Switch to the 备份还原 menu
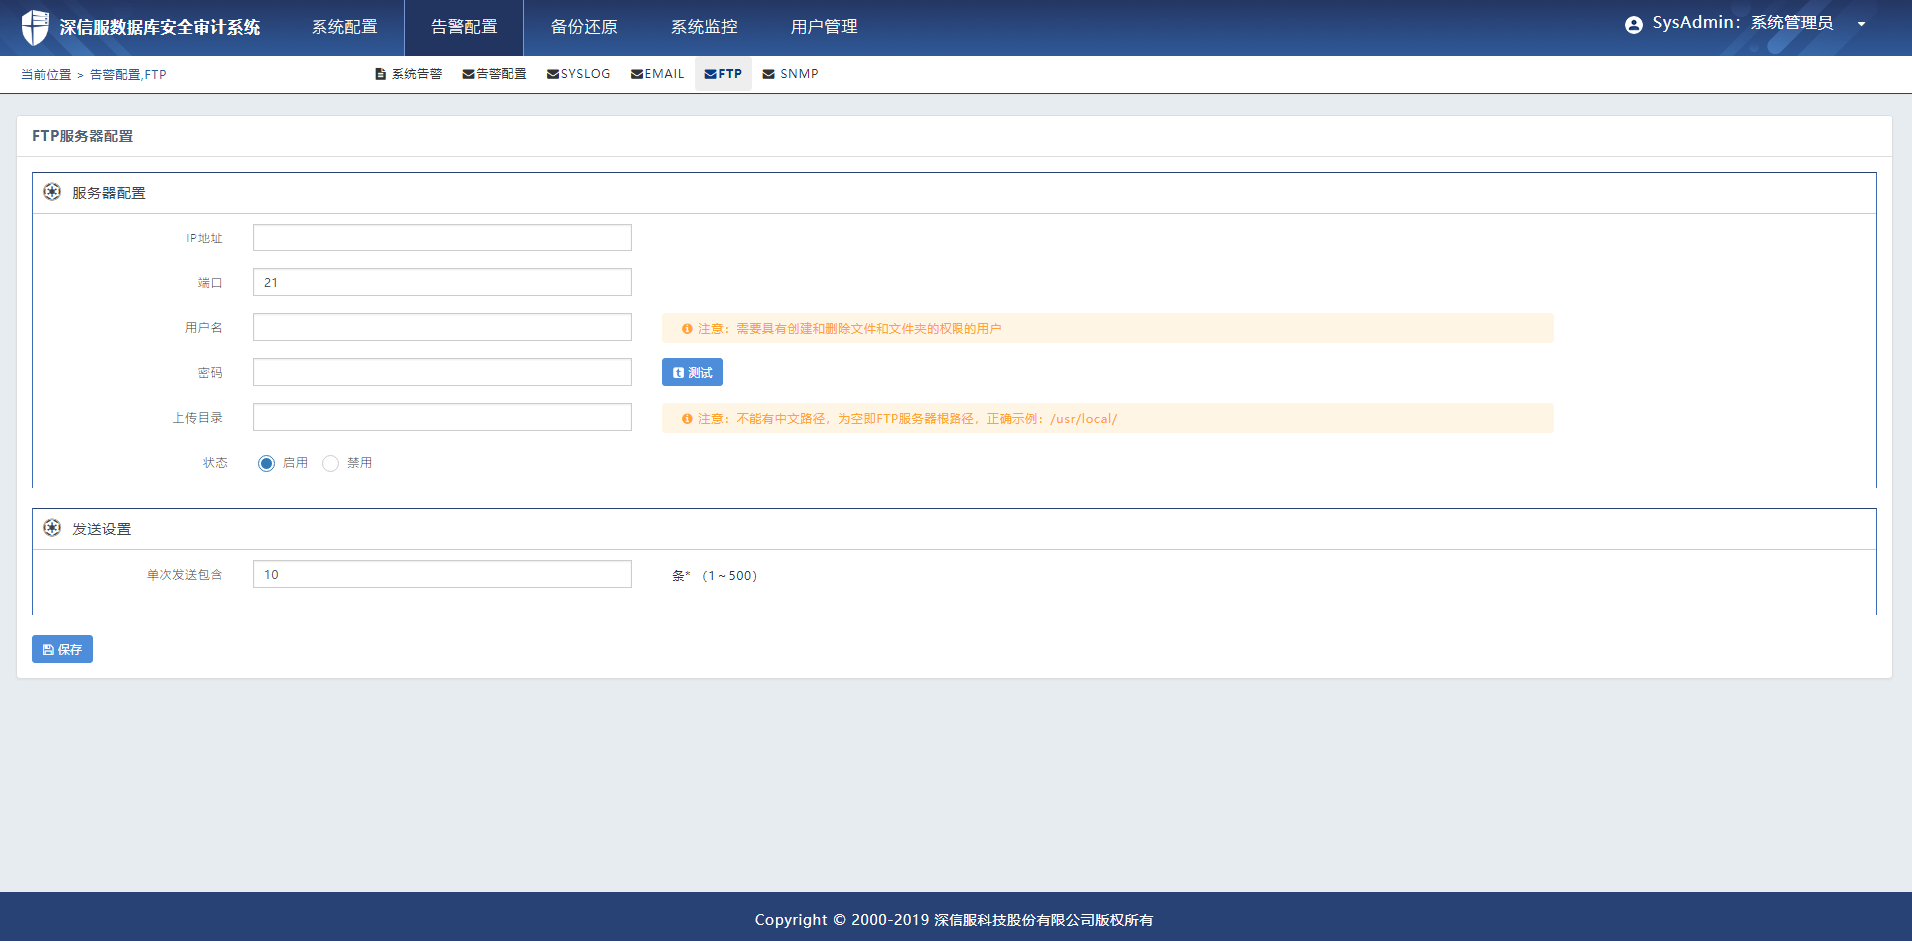Viewport: 1912px width, 943px height. point(584,27)
